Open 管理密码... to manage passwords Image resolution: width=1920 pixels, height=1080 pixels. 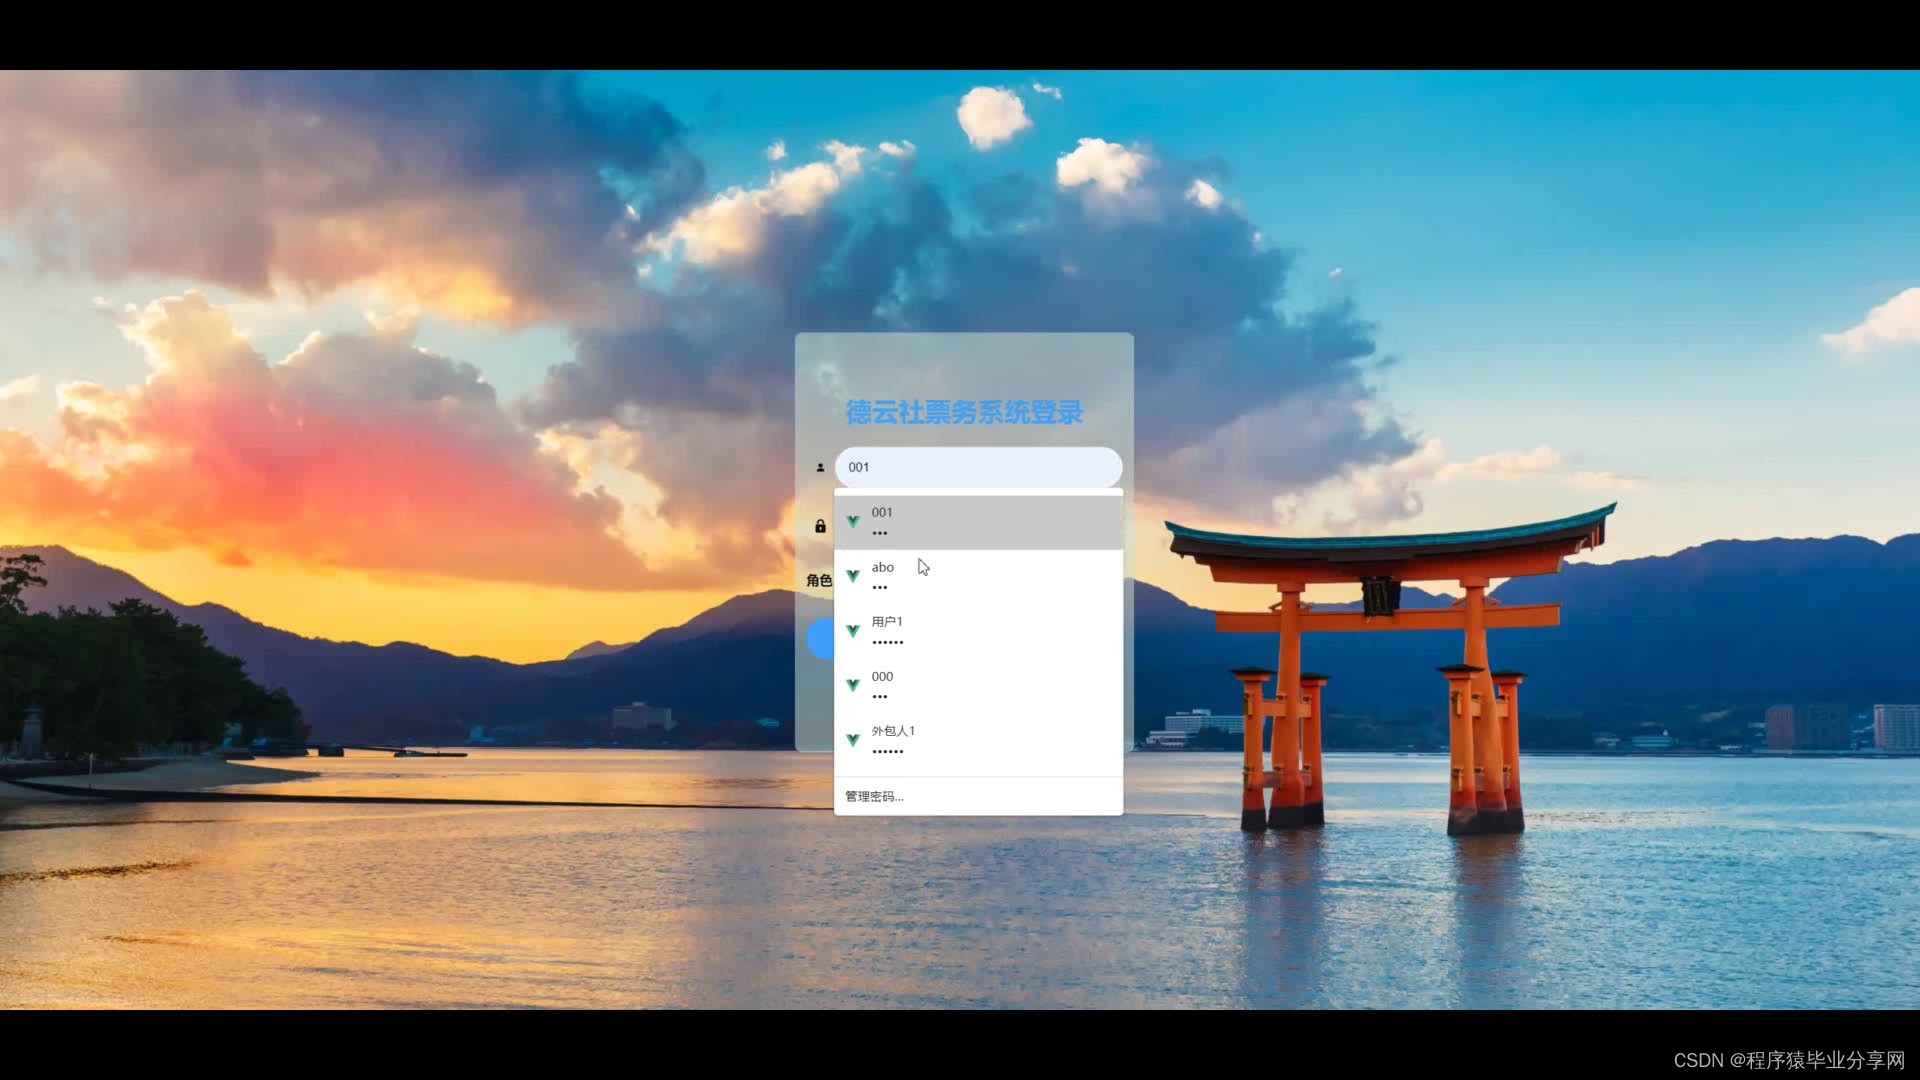[875, 797]
